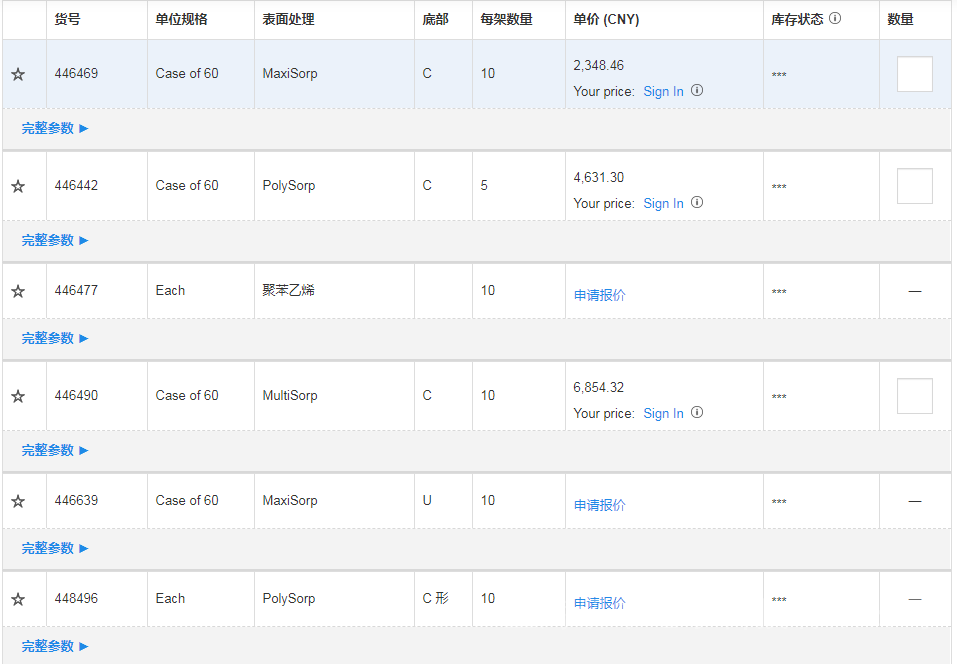
Task: Toggle star for product 448496
Action: 18,599
